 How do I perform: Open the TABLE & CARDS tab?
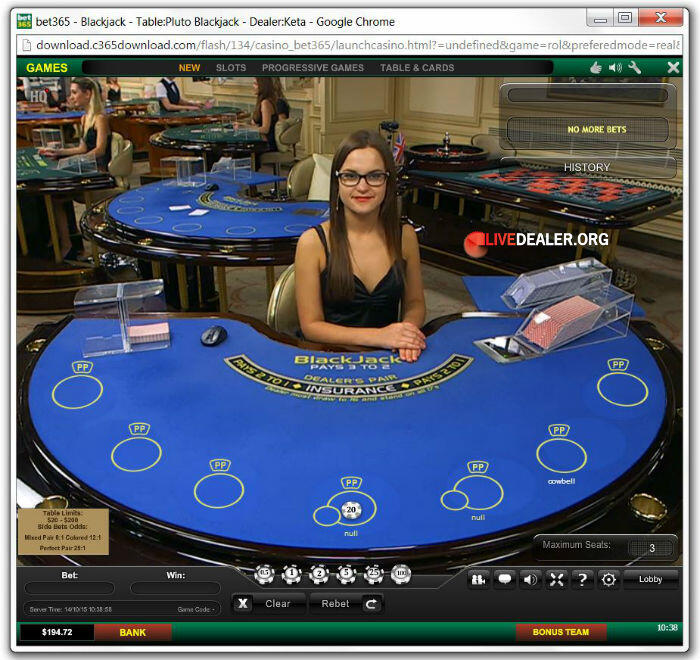tap(417, 68)
